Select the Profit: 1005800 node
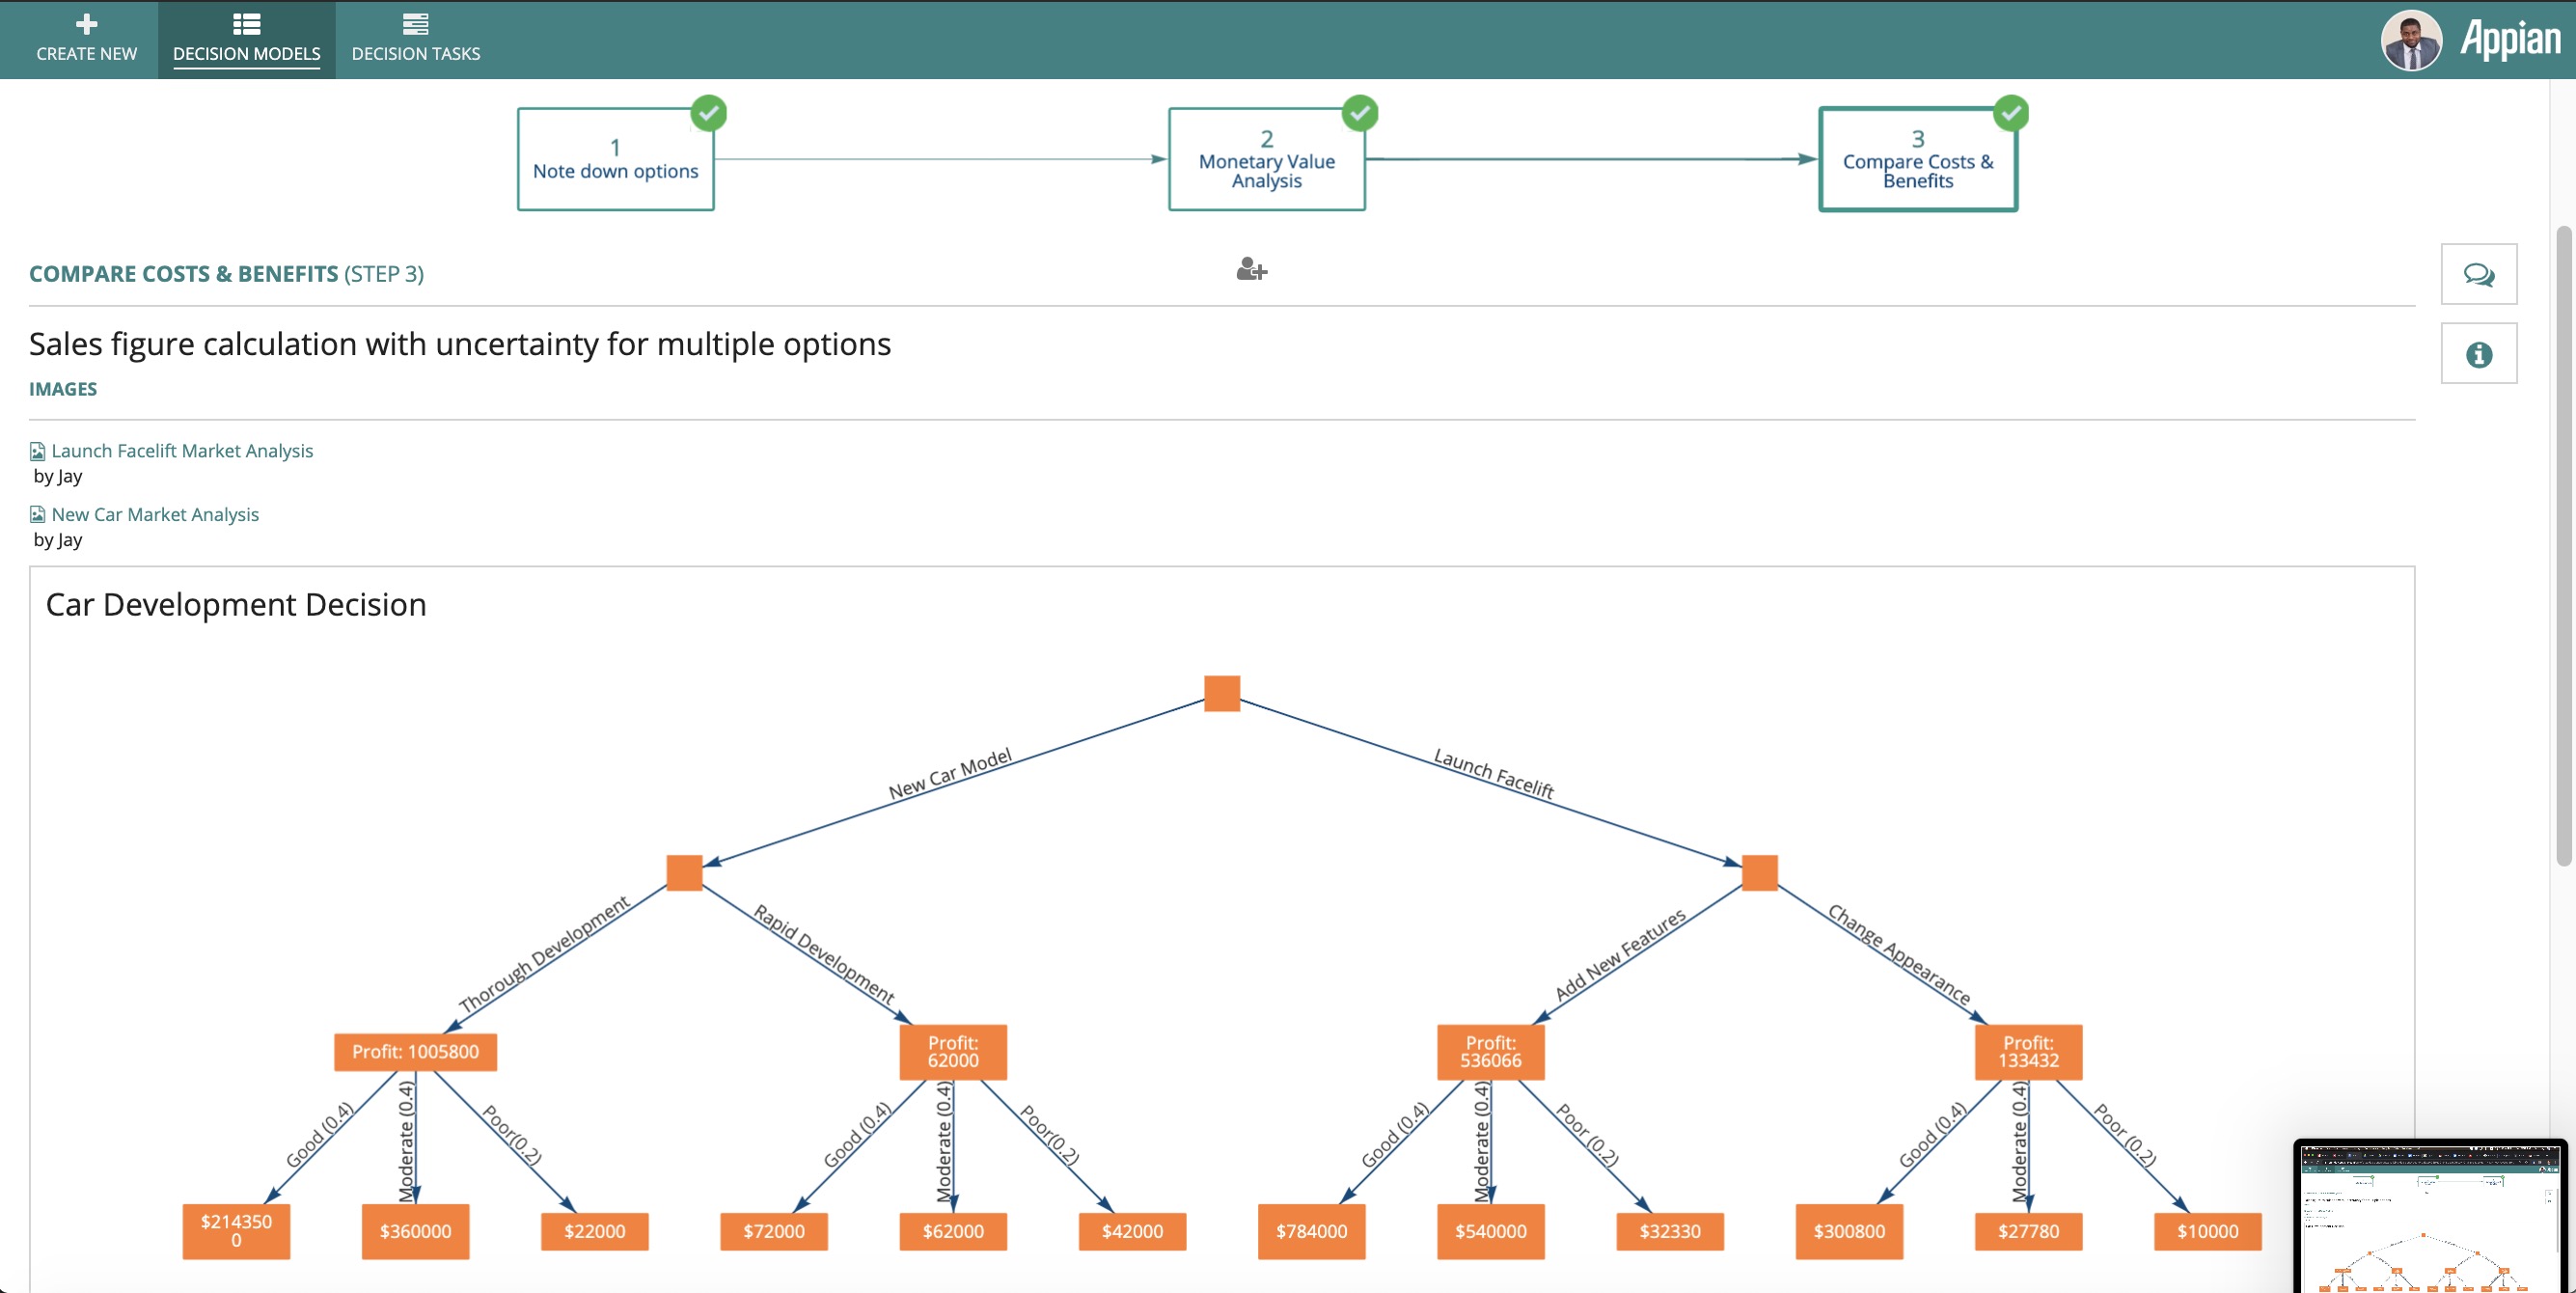The width and height of the screenshot is (2576, 1293). (415, 1052)
